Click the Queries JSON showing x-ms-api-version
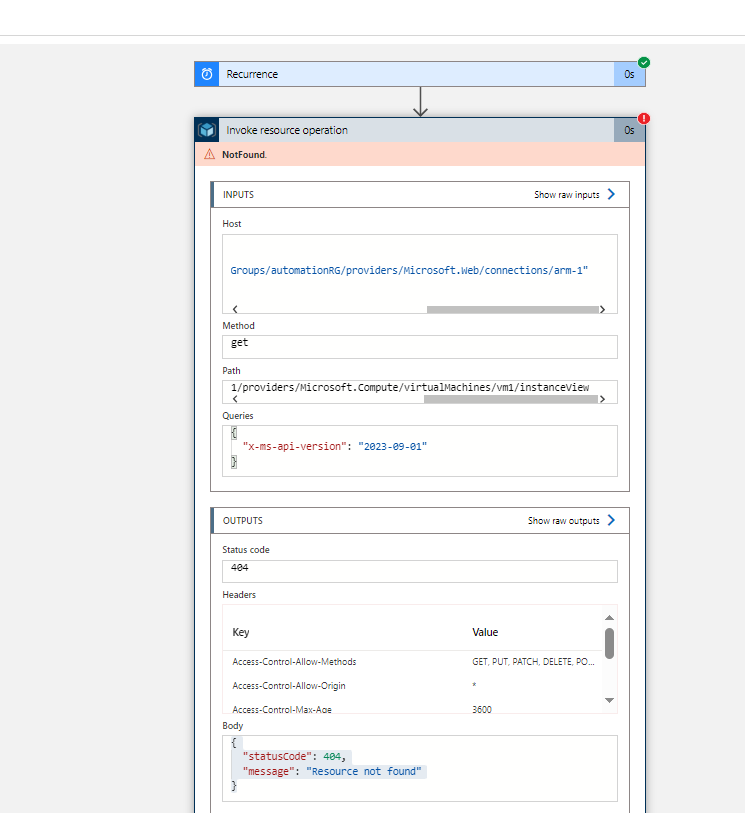The width and height of the screenshot is (745, 813). tap(419, 448)
